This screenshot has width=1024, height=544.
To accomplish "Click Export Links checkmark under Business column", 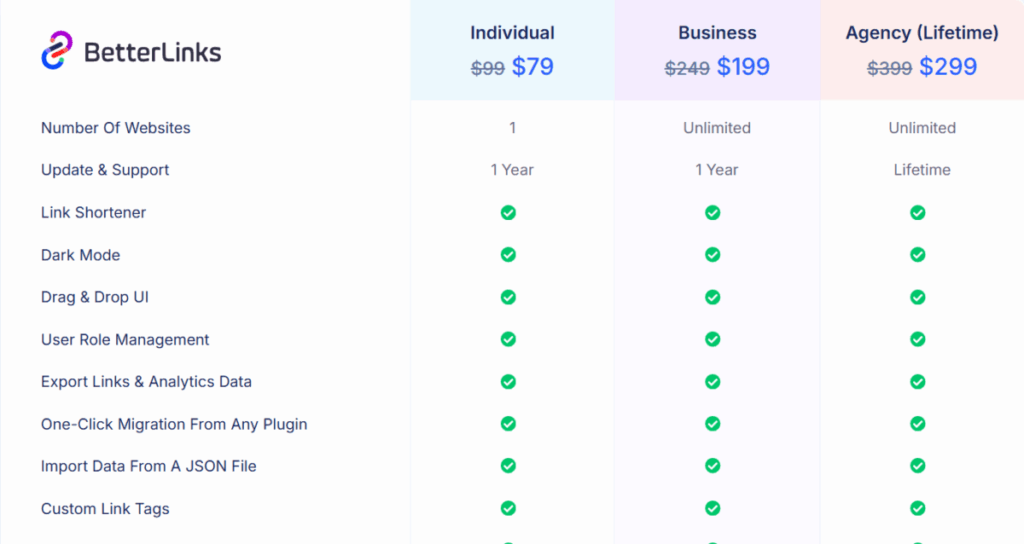I will 712,382.
